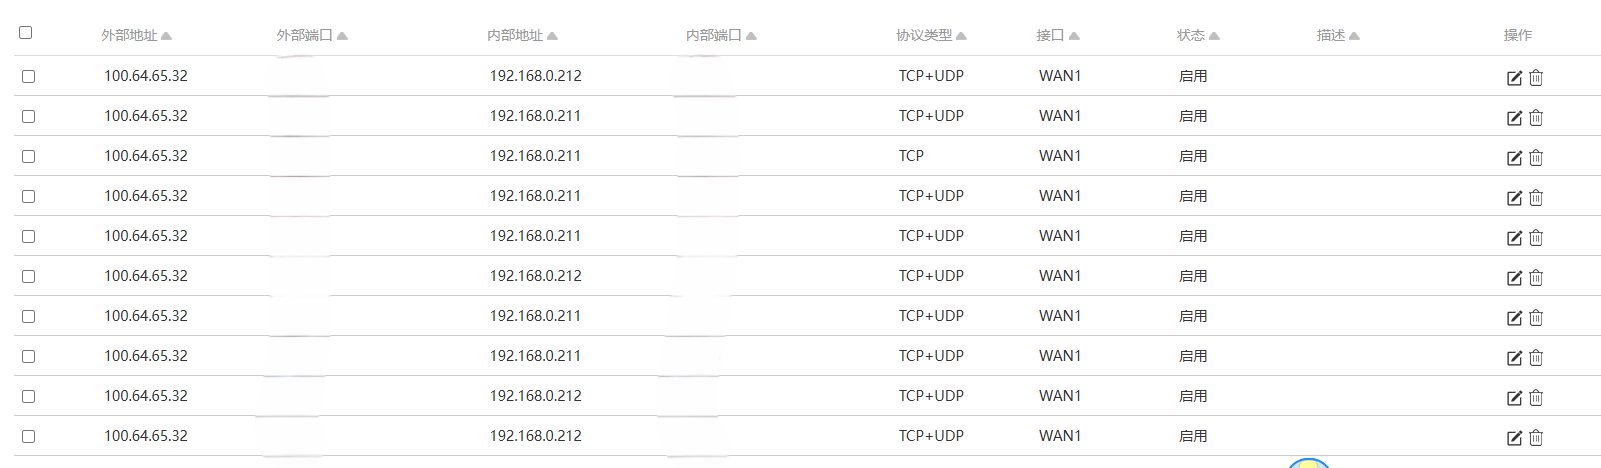Sort the table using the 协议类型 arrow
Screen dimensions: 1601x468
coord(961,36)
